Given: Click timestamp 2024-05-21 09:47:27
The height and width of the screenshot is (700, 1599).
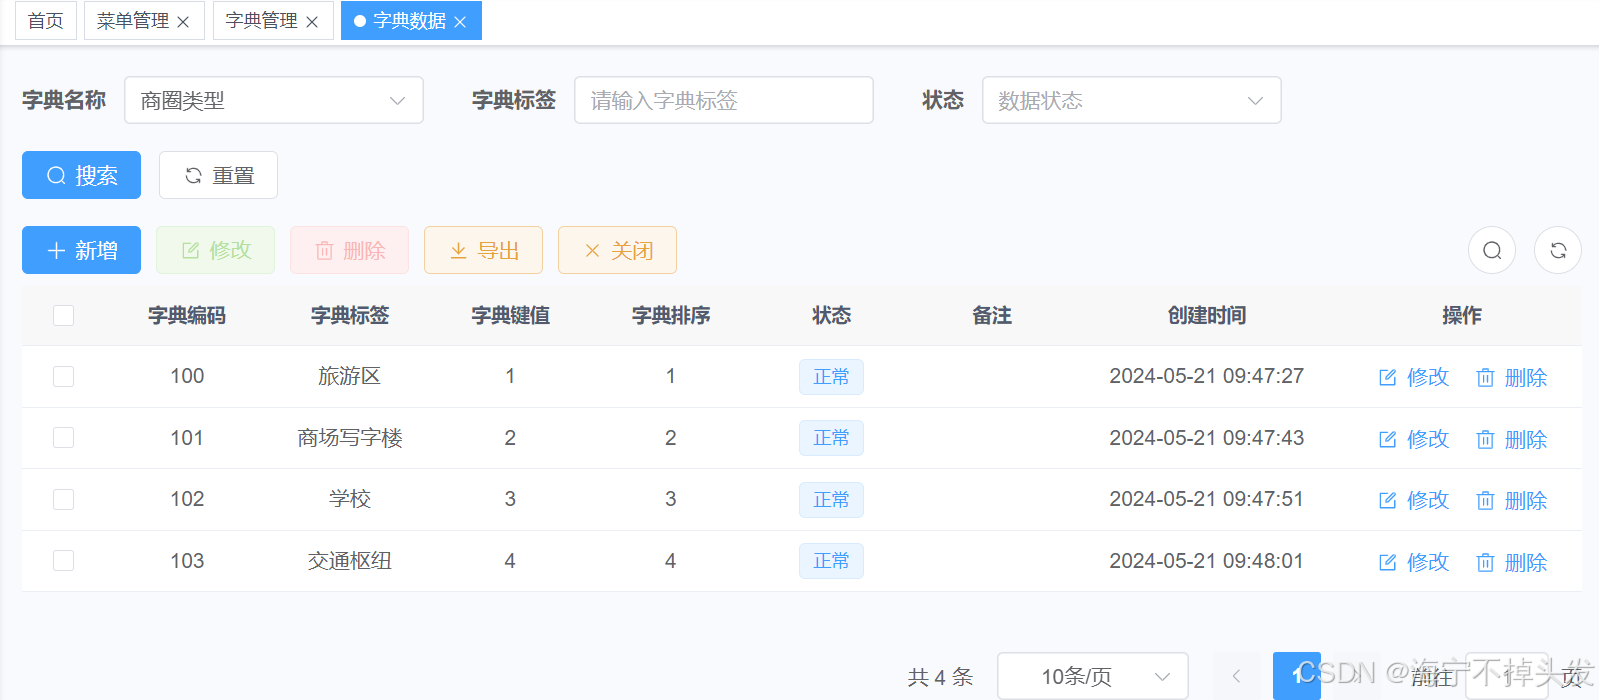Looking at the screenshot, I should (1207, 376).
